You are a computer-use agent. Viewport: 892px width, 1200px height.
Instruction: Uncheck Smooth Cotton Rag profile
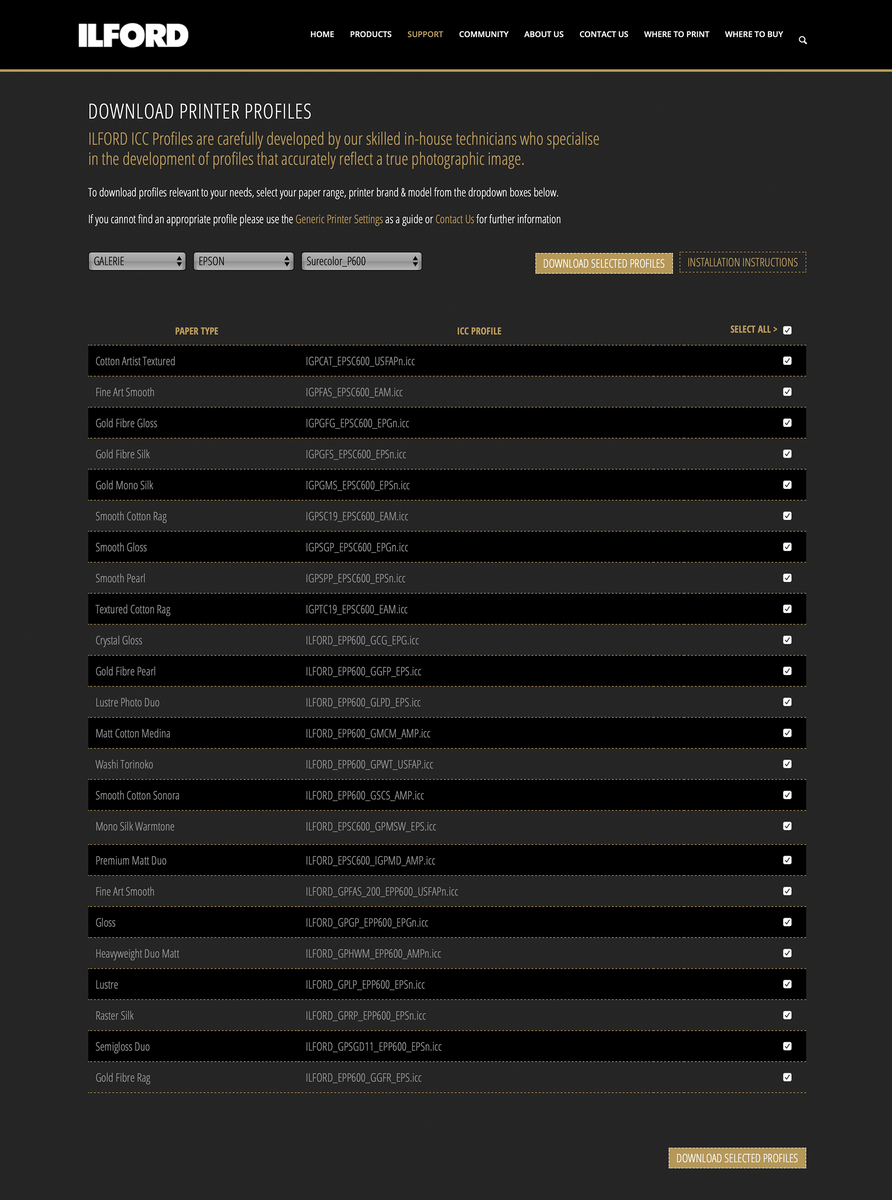(787, 516)
